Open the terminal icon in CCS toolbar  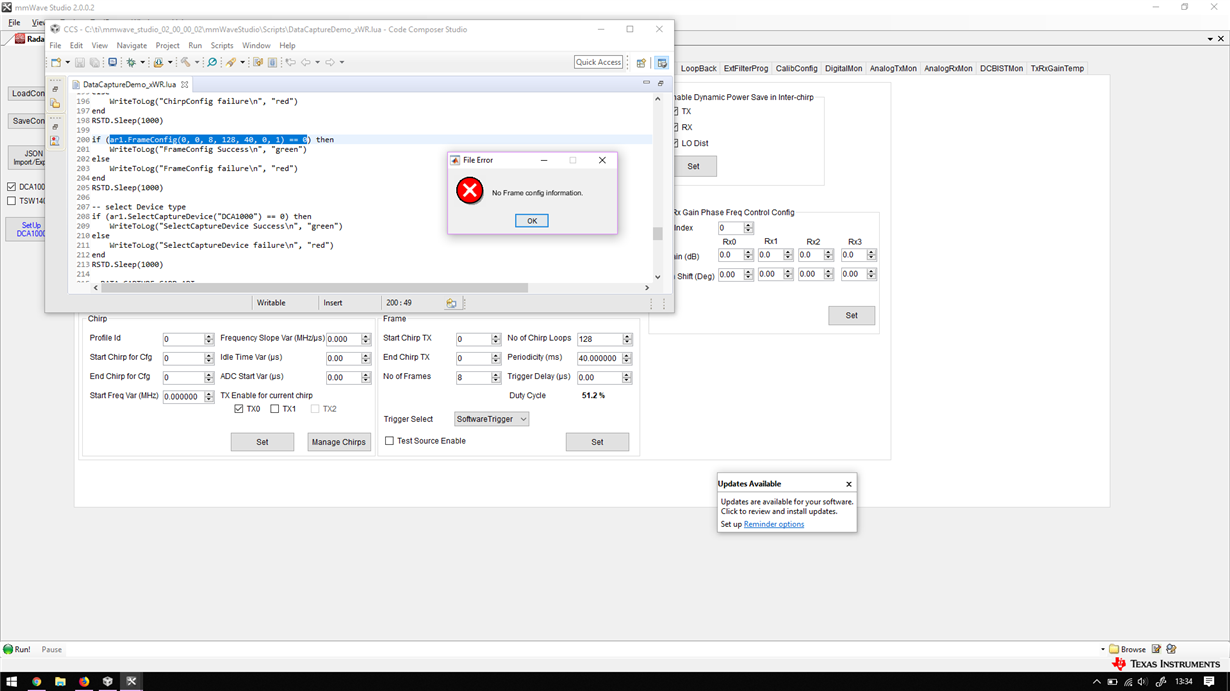tap(112, 62)
